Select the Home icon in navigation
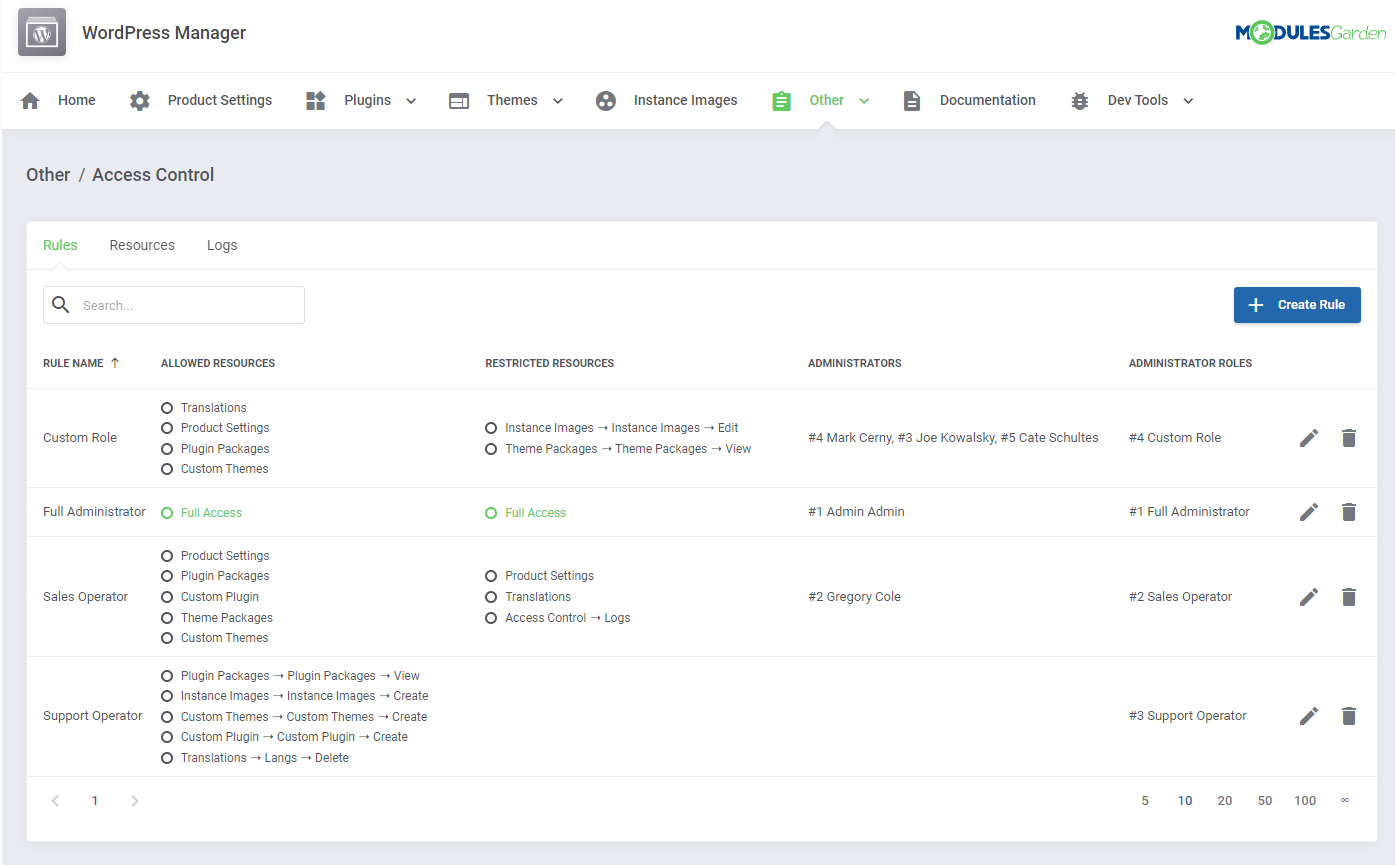The width and height of the screenshot is (1395, 865). click(30, 100)
